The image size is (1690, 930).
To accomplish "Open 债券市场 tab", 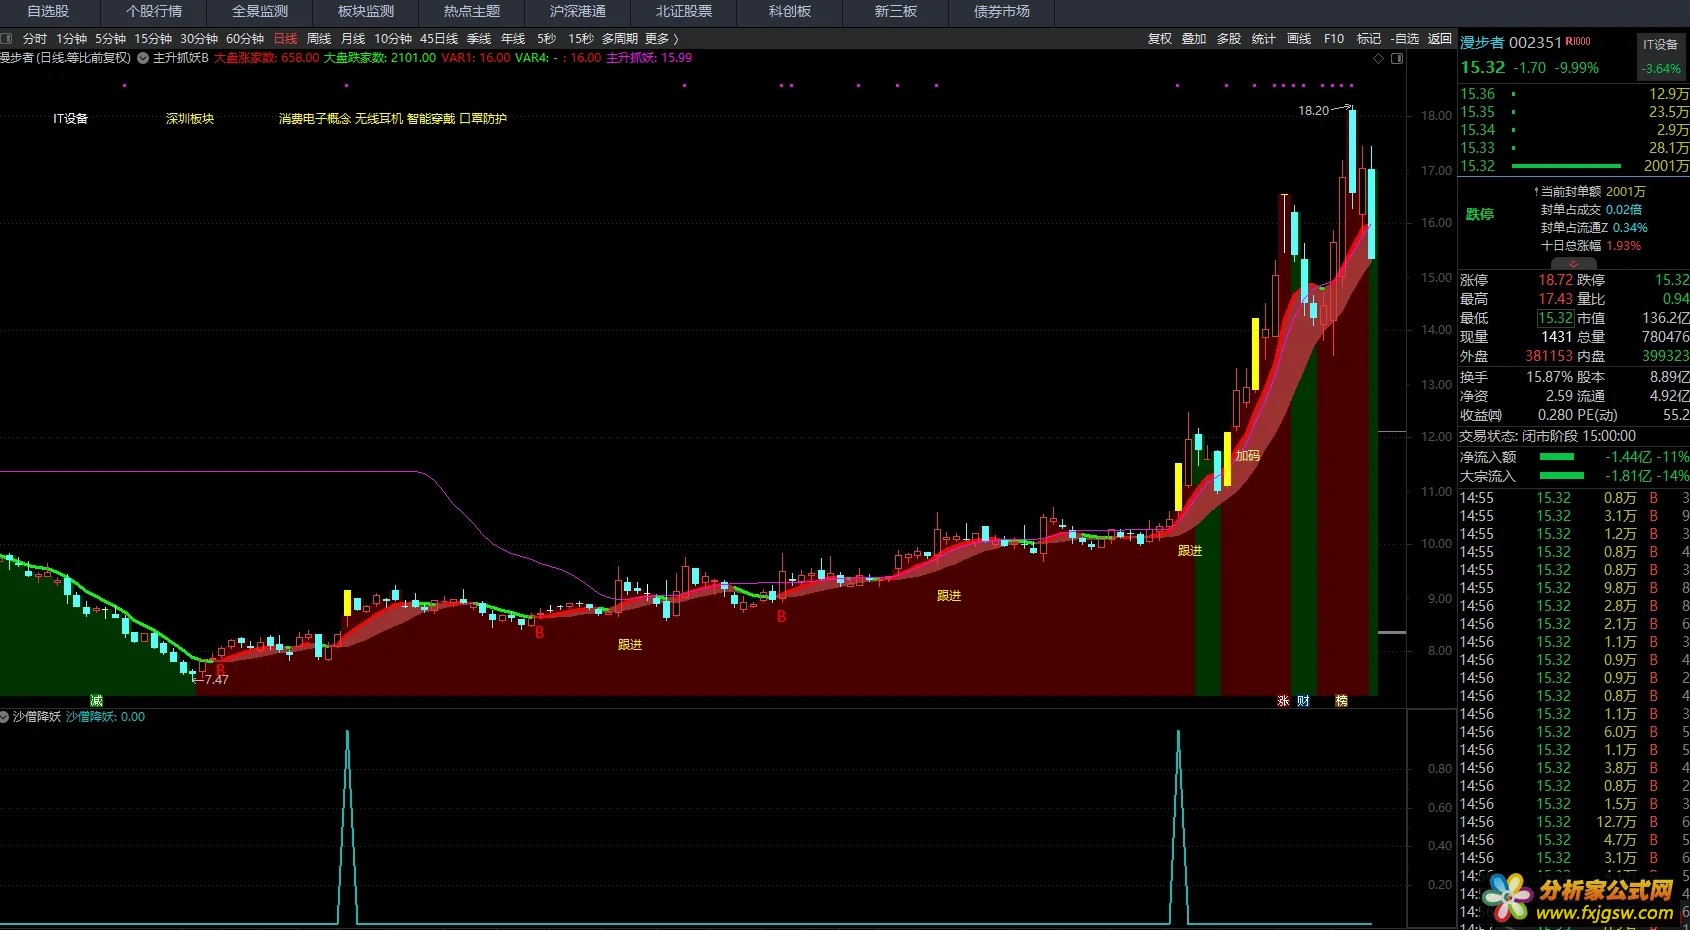I will point(1002,12).
